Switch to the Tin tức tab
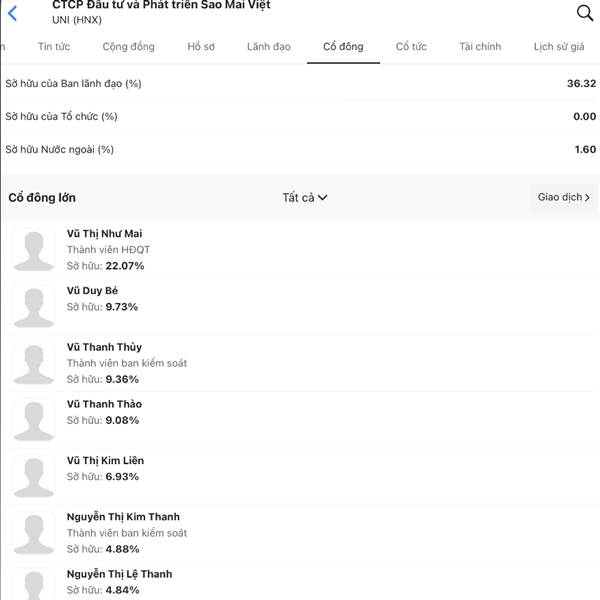The image size is (600, 600). point(54,47)
